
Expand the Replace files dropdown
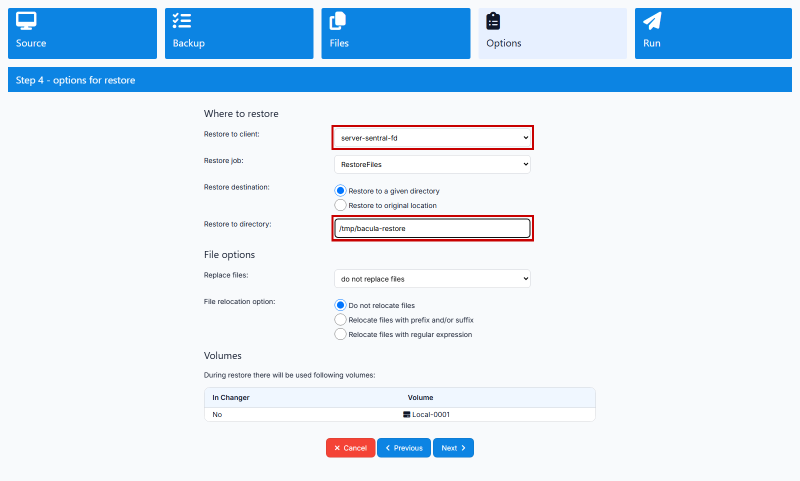[x=432, y=279]
